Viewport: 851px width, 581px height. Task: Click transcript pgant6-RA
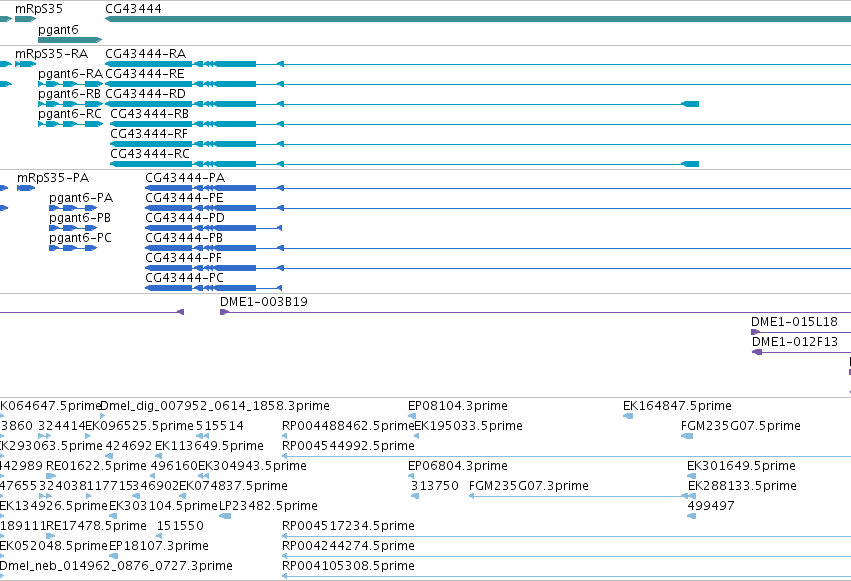tap(70, 74)
